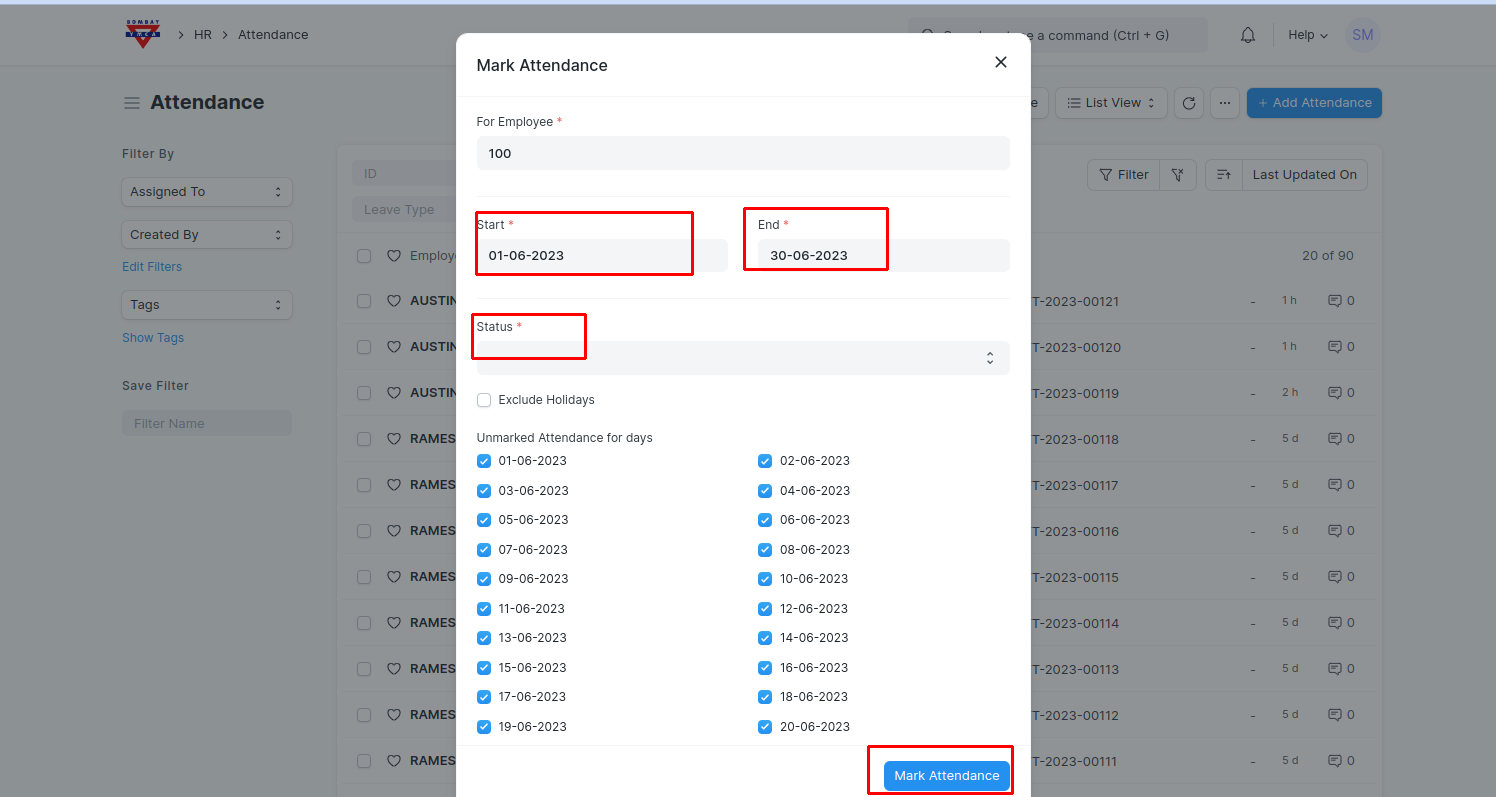The image size is (1496, 797).
Task: Toggle the sort order icon
Action: (x=1224, y=175)
